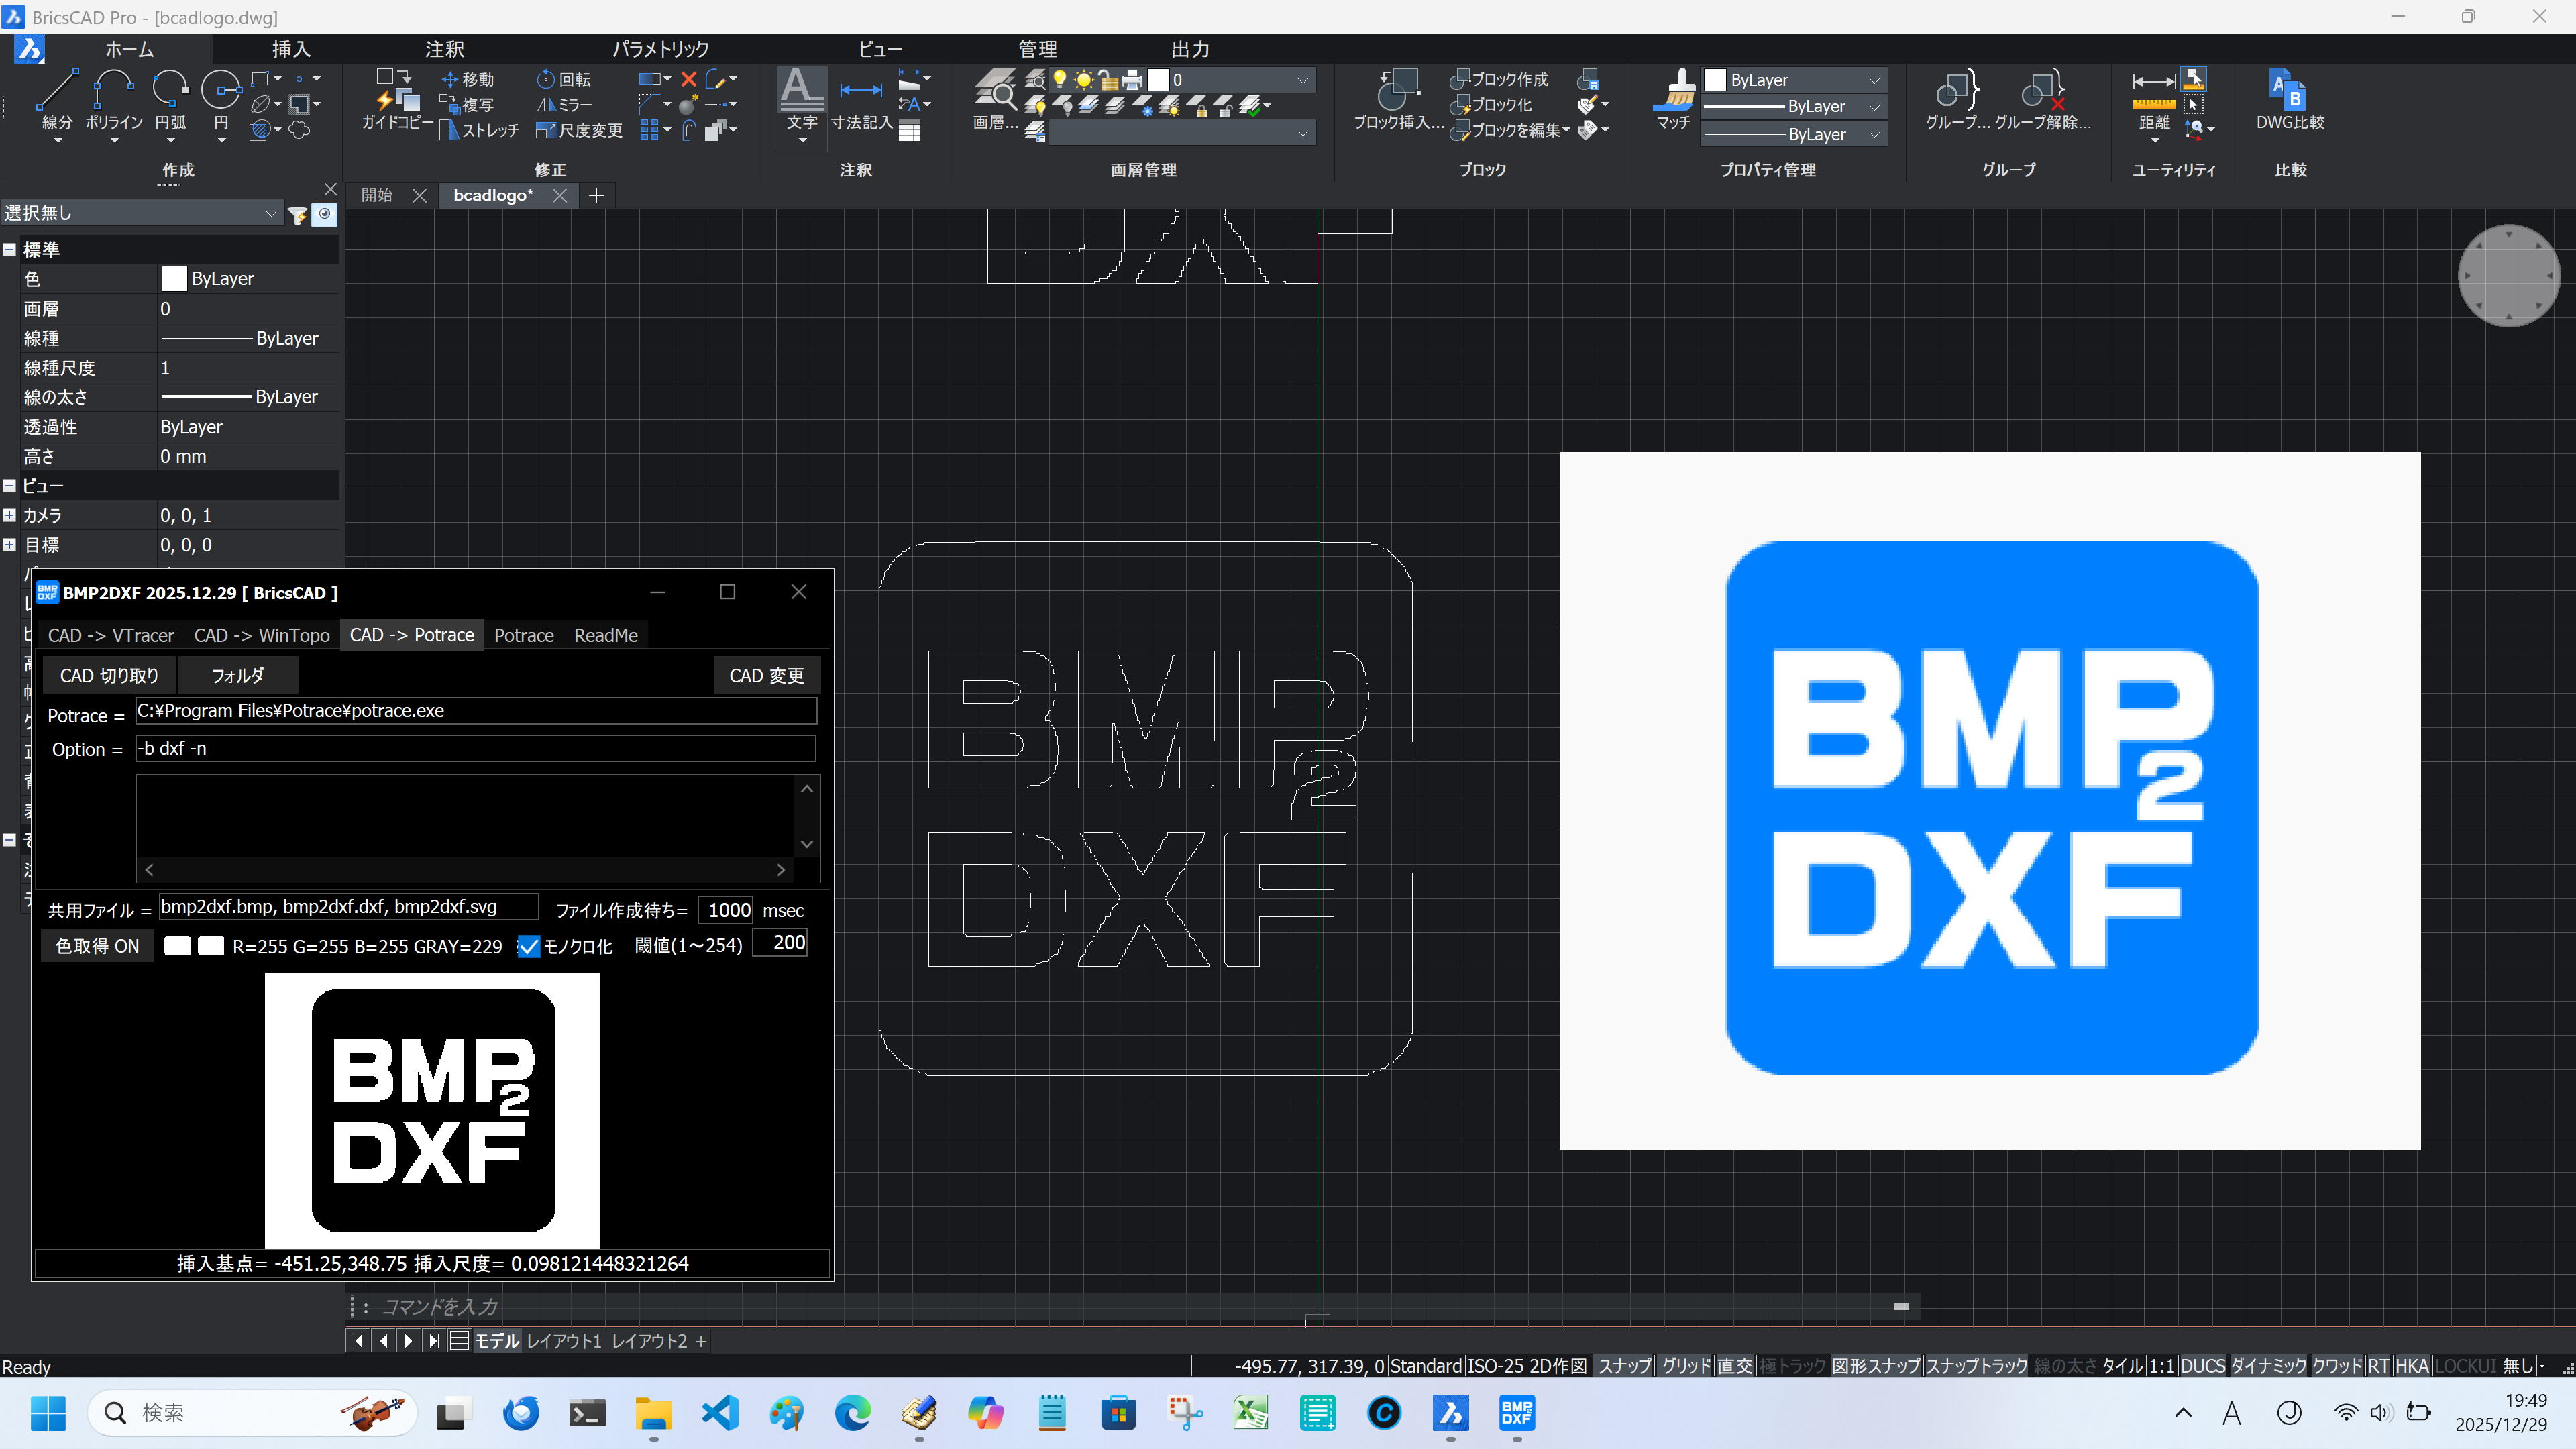Toggle スナップ in the status bar

pyautogui.click(x=1624, y=1366)
